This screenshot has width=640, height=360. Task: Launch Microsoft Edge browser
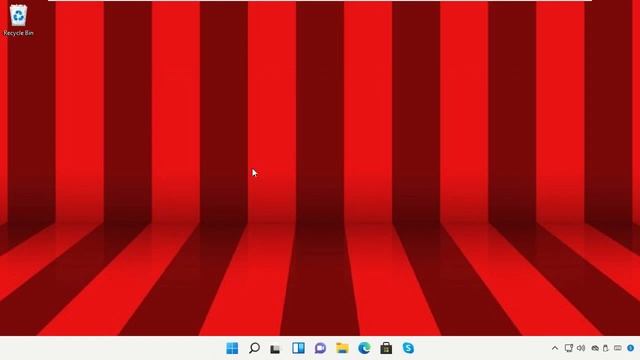tap(364, 348)
